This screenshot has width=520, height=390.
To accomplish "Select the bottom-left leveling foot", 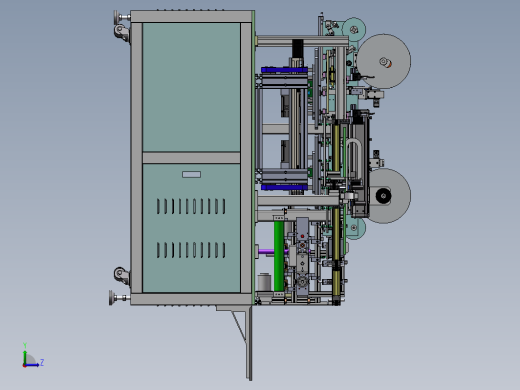I will click(119, 297).
